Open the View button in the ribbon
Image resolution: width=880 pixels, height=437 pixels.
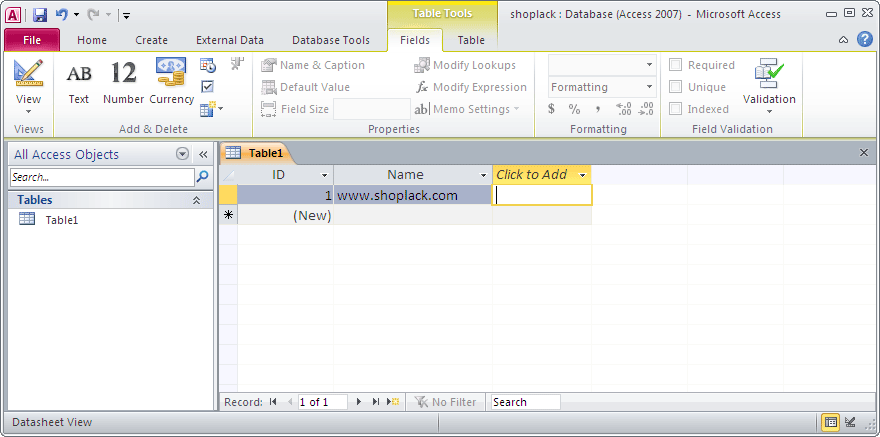click(x=28, y=86)
